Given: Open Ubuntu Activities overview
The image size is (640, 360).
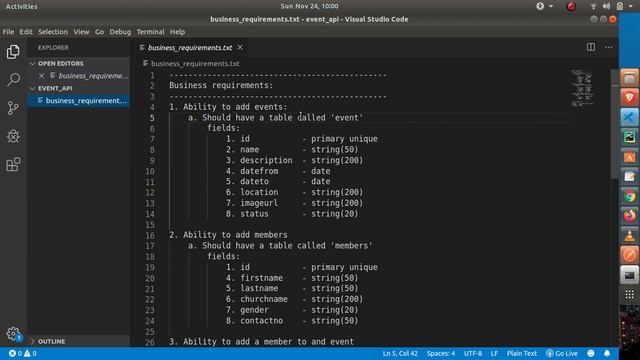Looking at the screenshot, I should coord(21,6).
